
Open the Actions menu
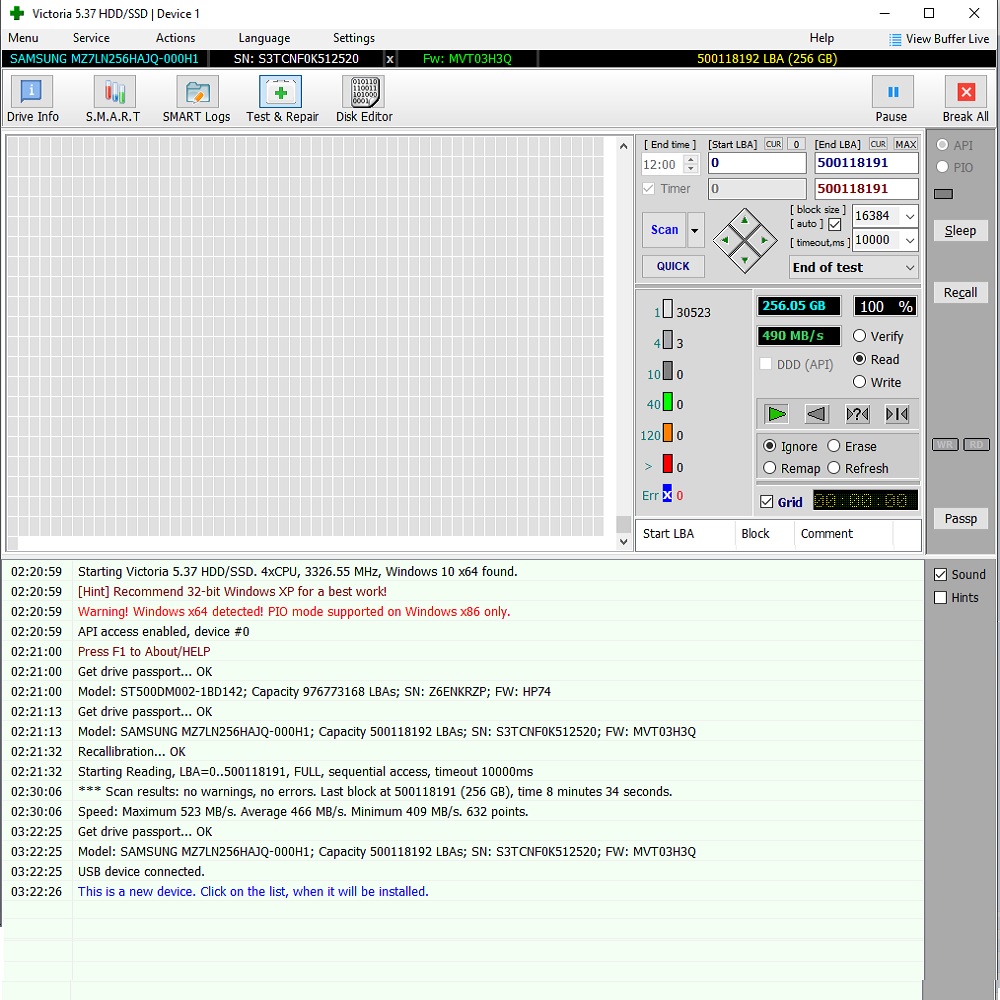pos(175,38)
